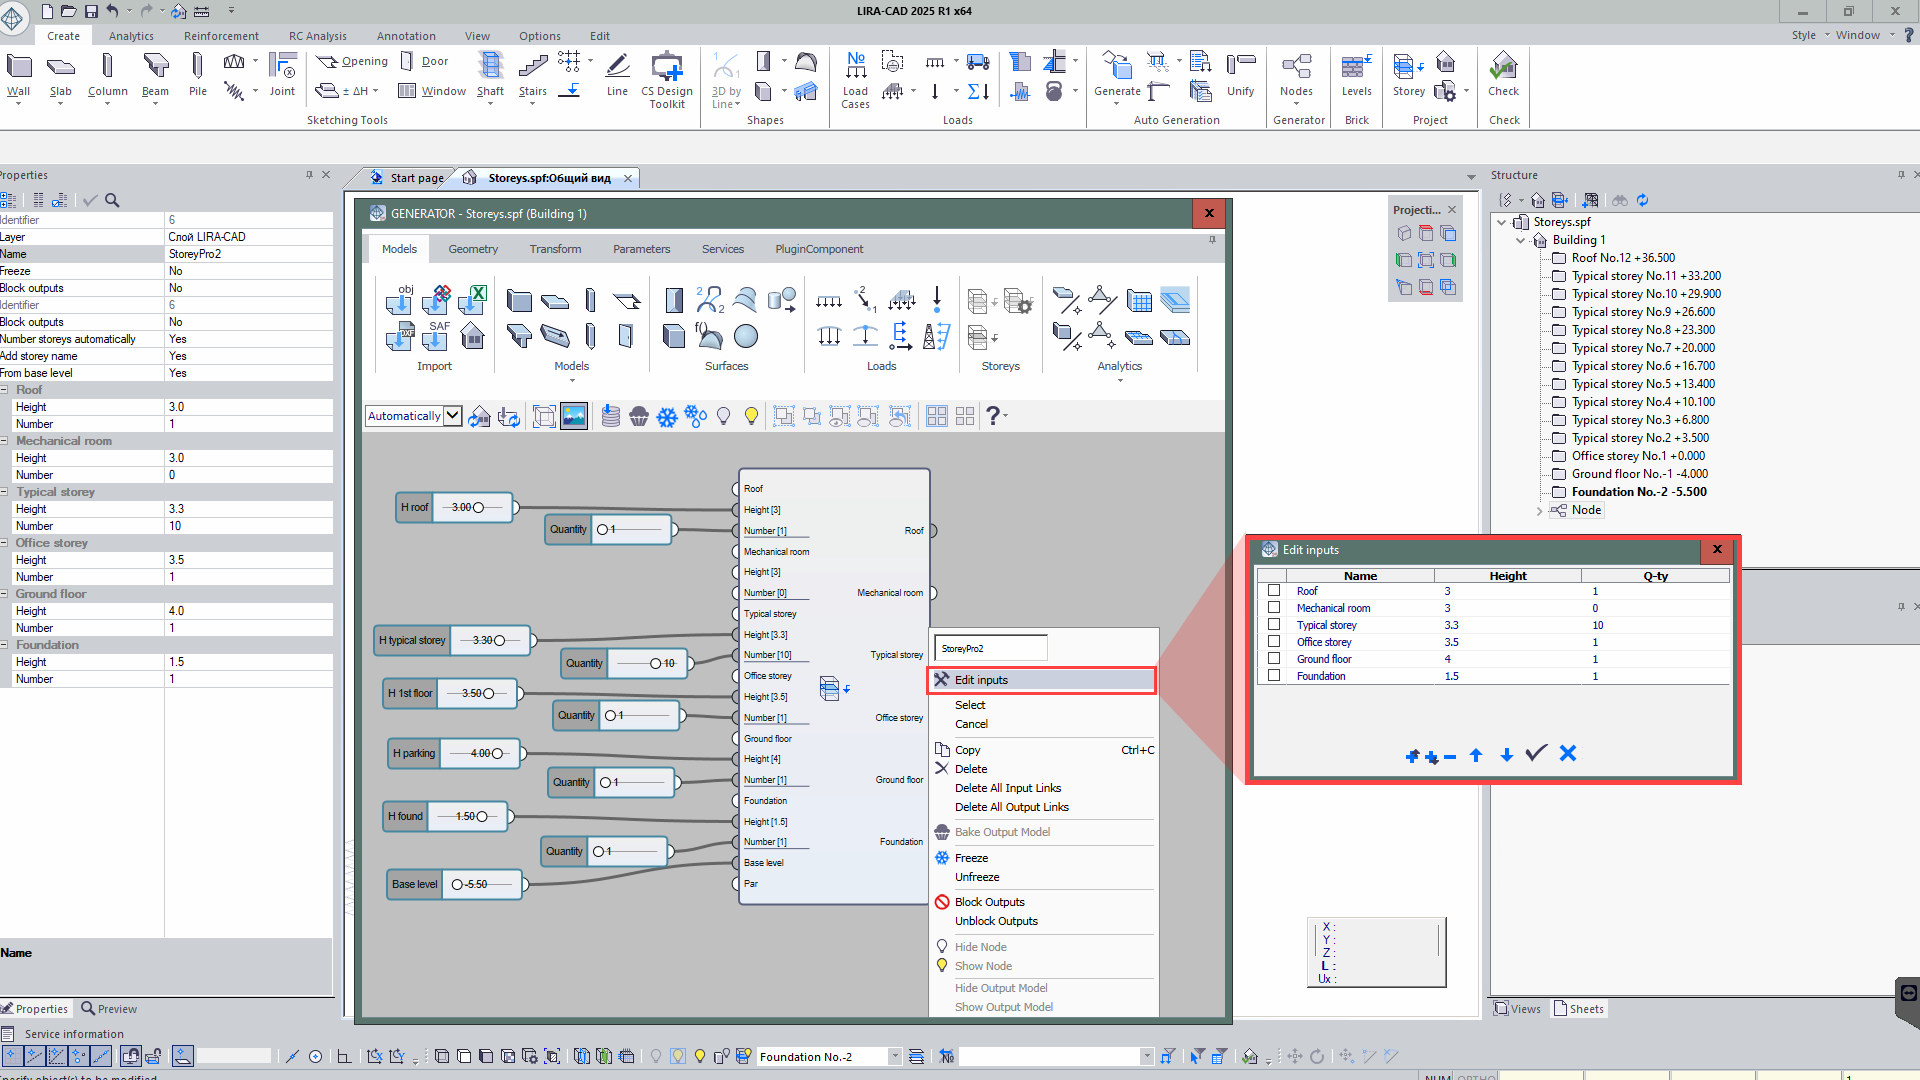Image resolution: width=1920 pixels, height=1080 pixels.
Task: Check the Roof row checkbox
Action: coord(1274,591)
